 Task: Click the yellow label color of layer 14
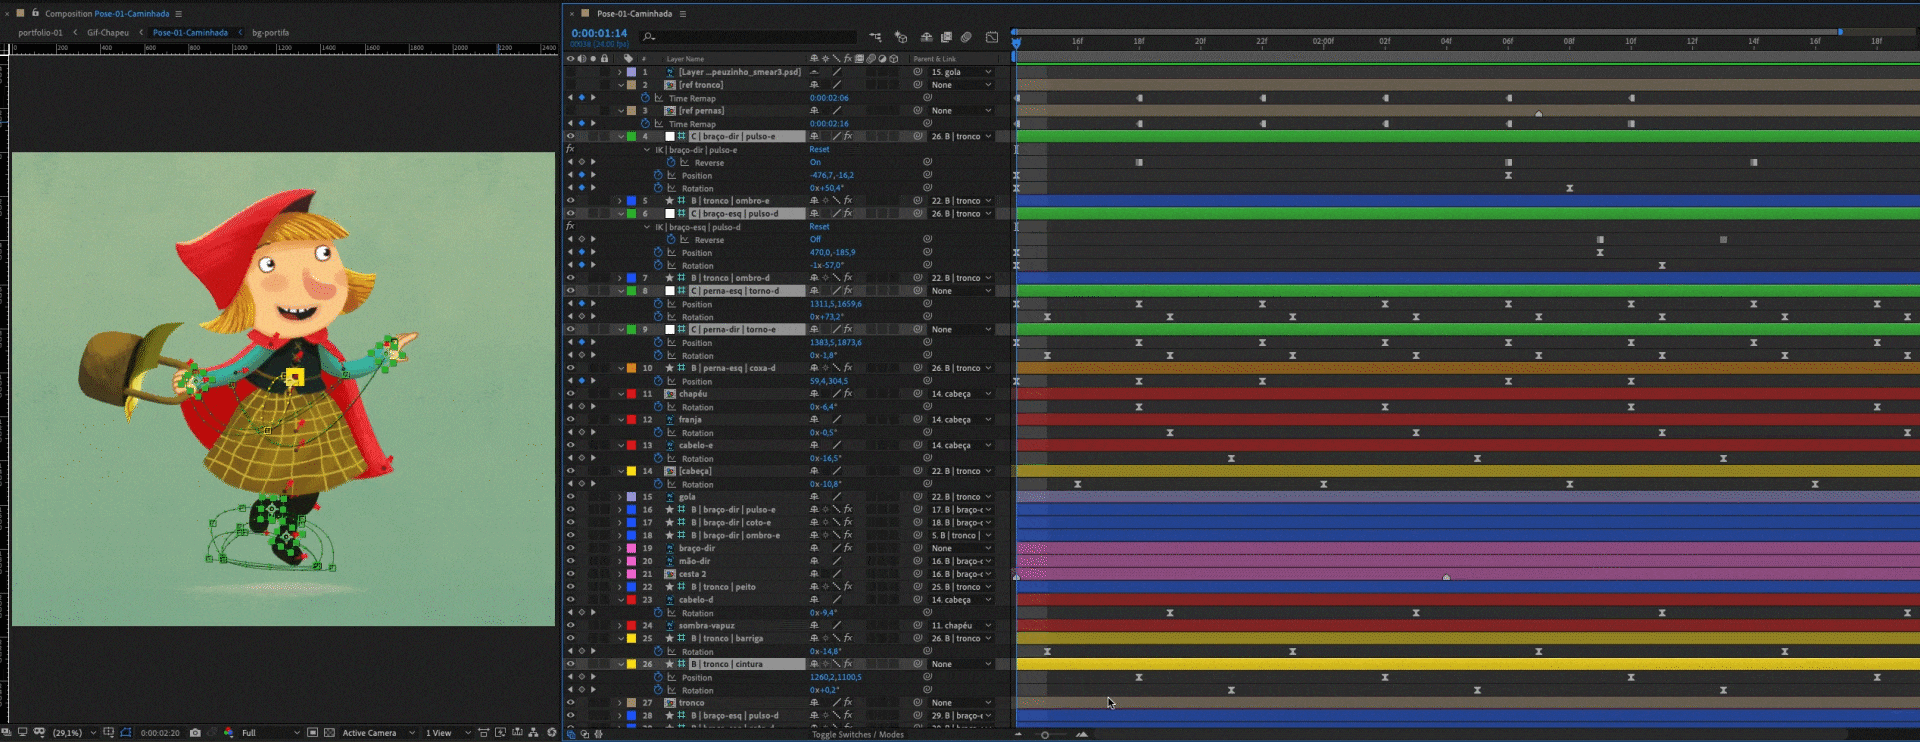pyautogui.click(x=631, y=471)
